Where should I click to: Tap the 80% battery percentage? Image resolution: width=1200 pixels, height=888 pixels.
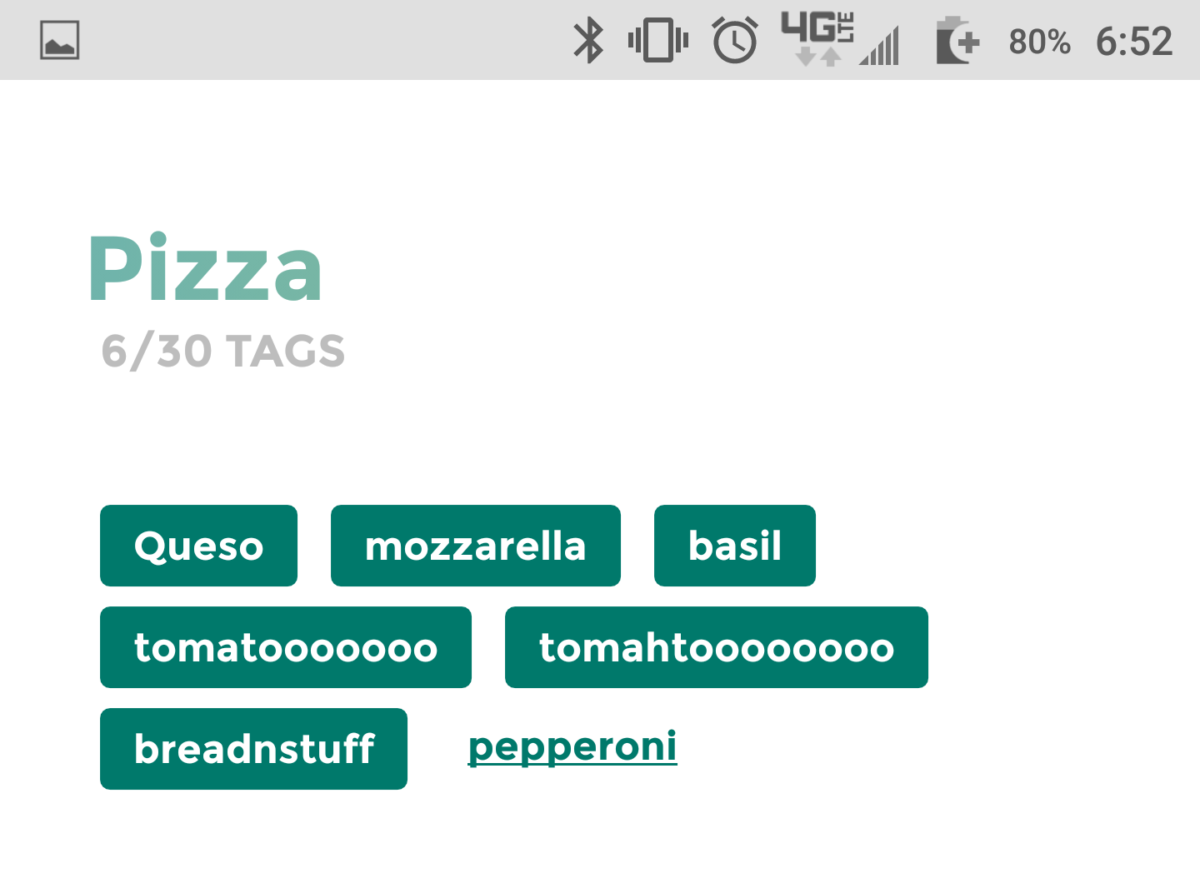click(x=1039, y=42)
